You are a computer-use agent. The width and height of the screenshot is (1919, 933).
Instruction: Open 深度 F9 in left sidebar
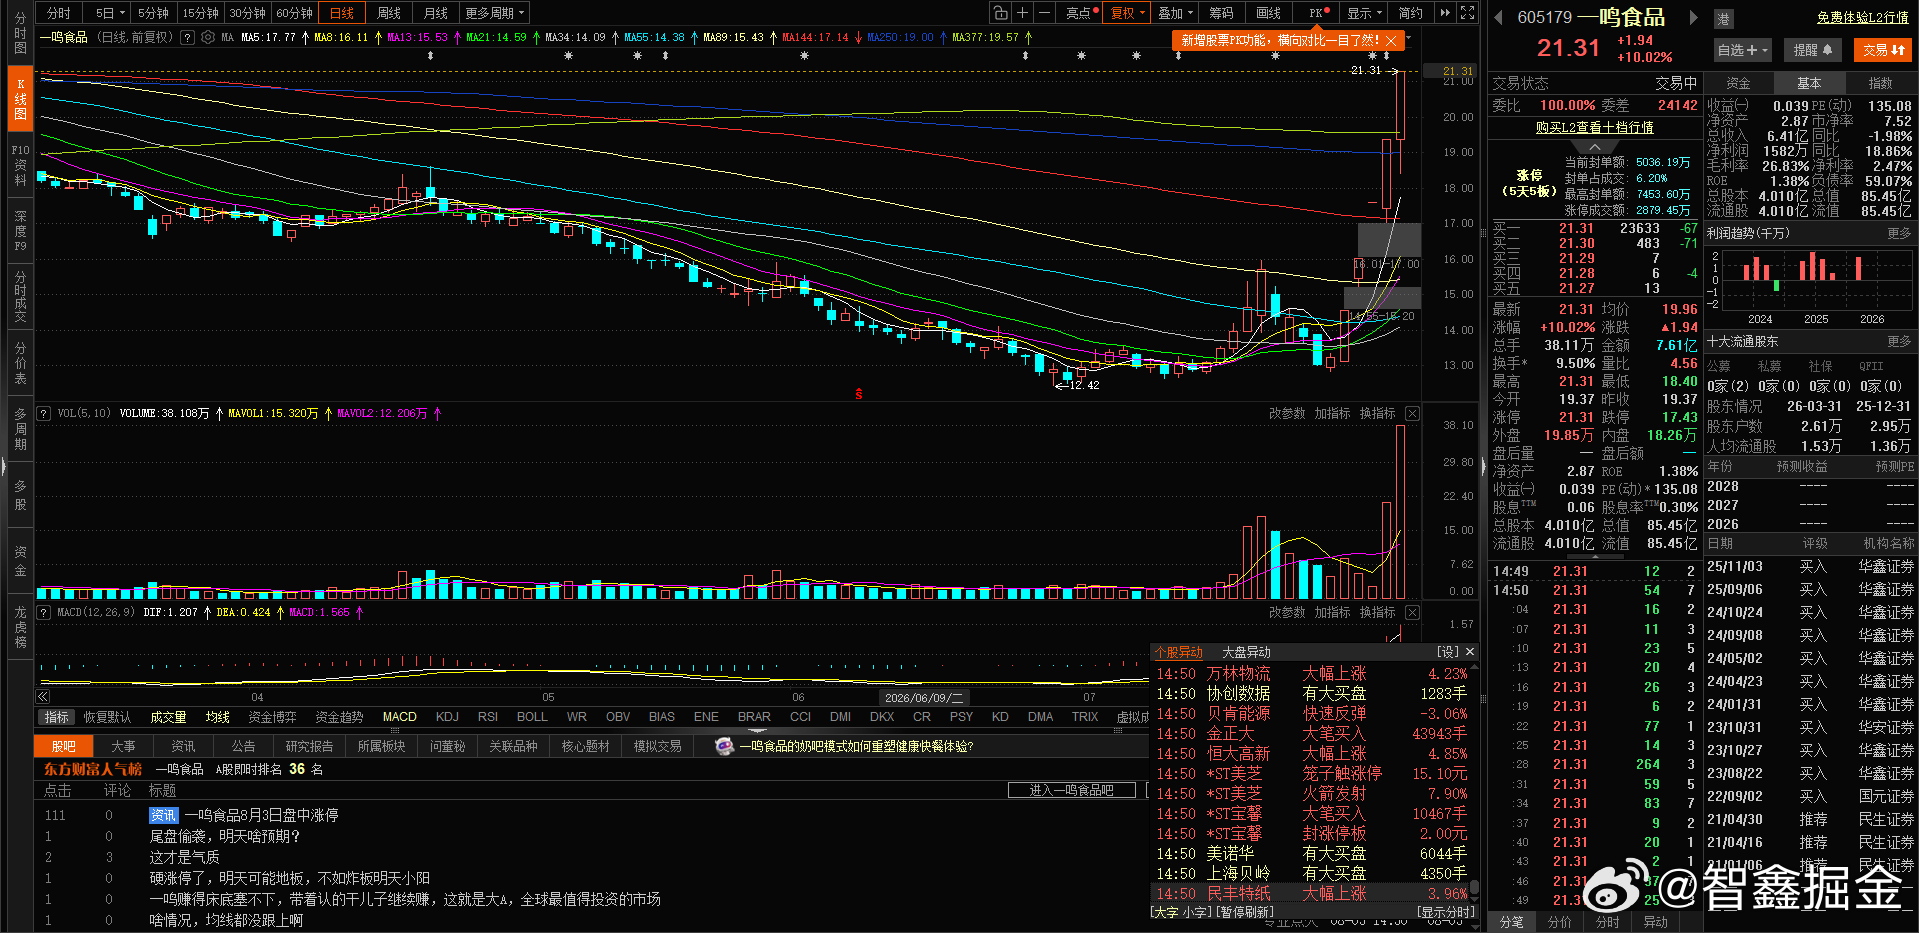coord(20,231)
